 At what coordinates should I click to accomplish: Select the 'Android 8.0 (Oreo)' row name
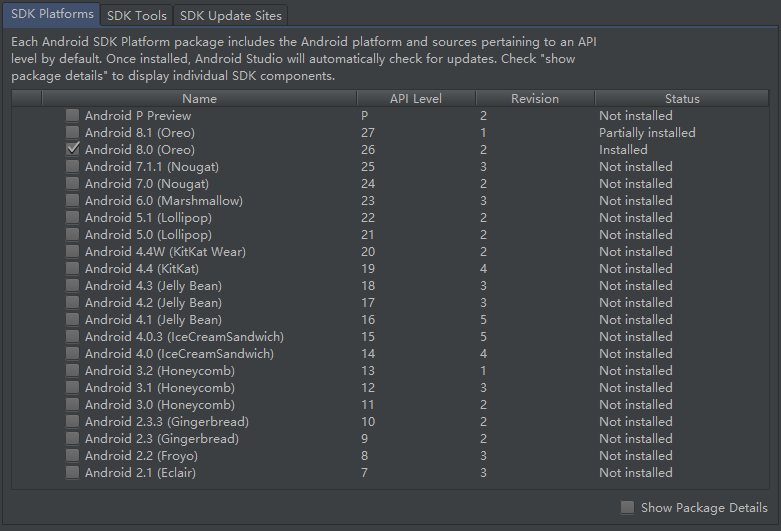[x=140, y=149]
